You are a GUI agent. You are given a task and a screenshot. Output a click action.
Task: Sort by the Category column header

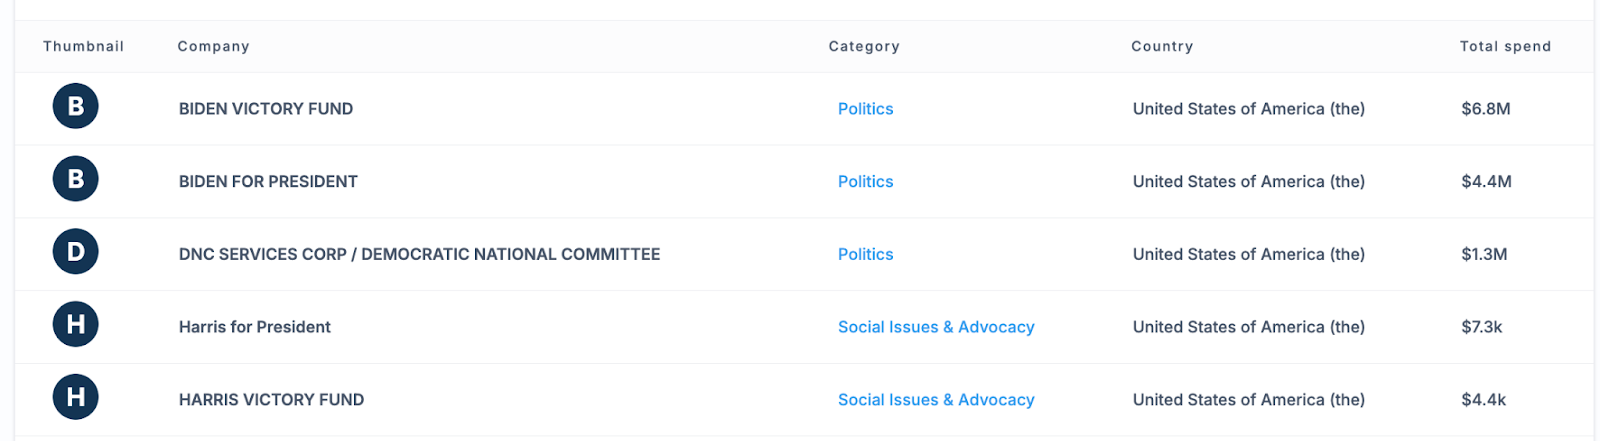point(864,46)
